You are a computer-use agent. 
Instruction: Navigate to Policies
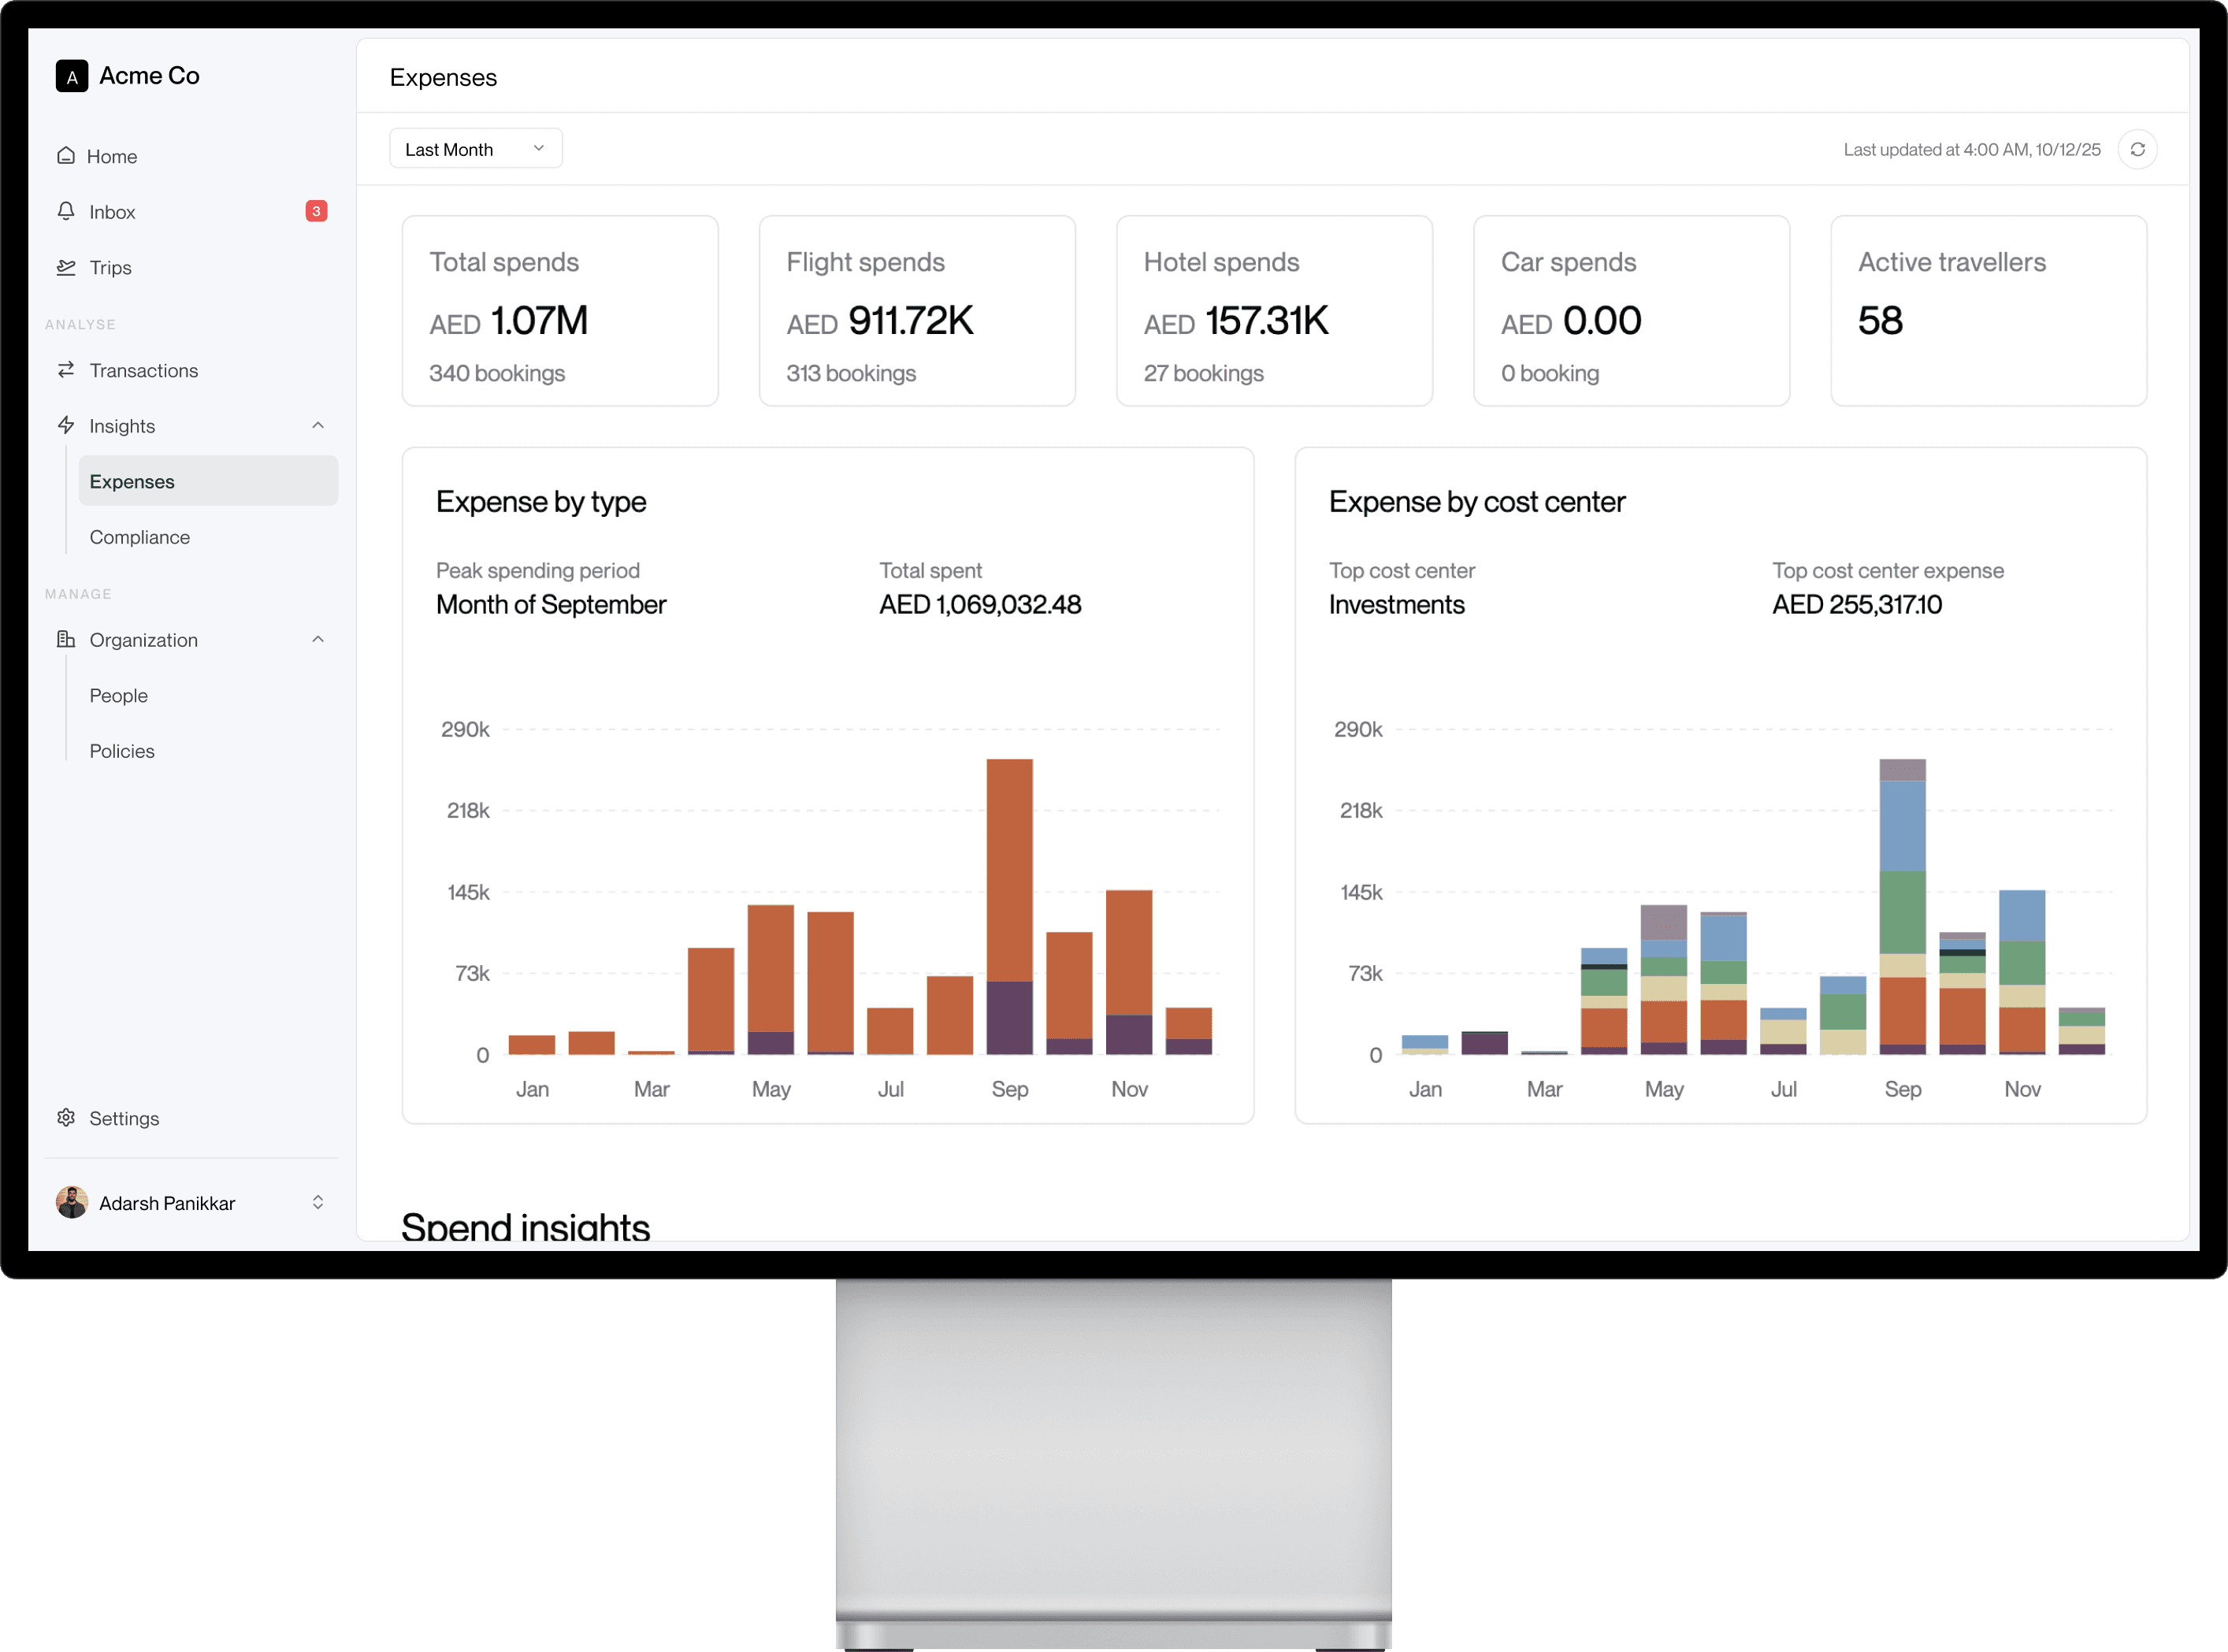tap(122, 751)
